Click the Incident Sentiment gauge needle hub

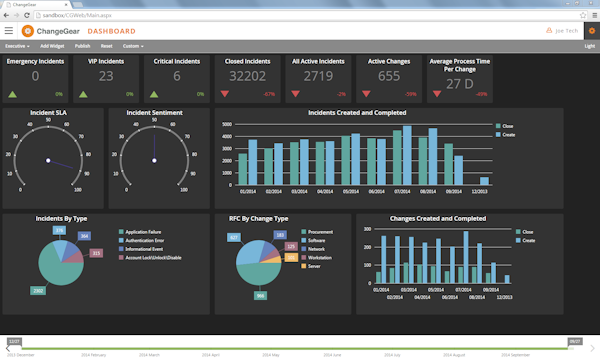click(154, 160)
